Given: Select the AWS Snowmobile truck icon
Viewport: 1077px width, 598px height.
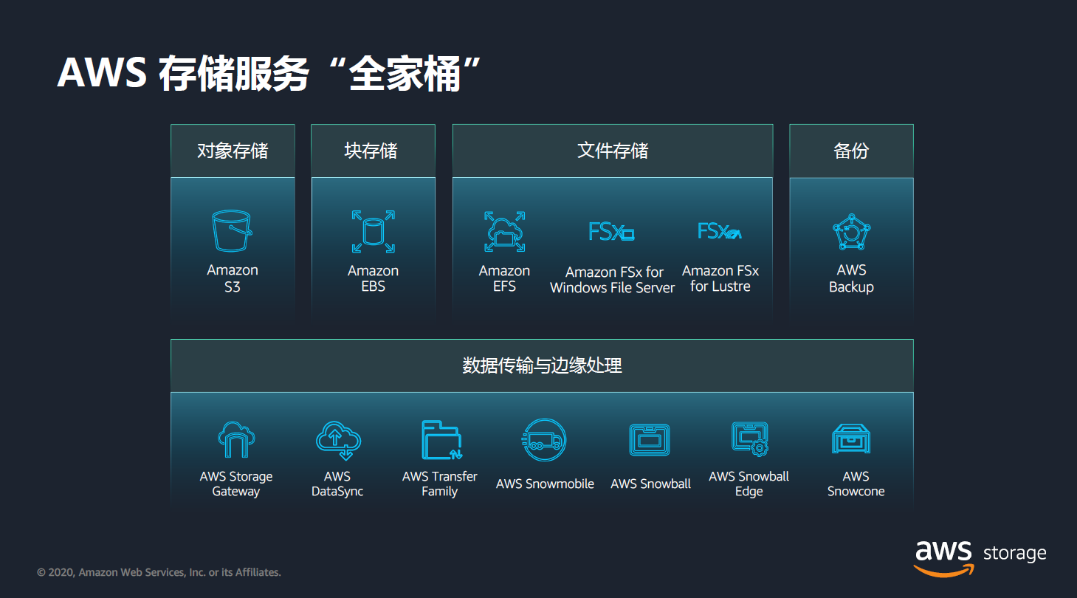Looking at the screenshot, I should pos(544,440).
